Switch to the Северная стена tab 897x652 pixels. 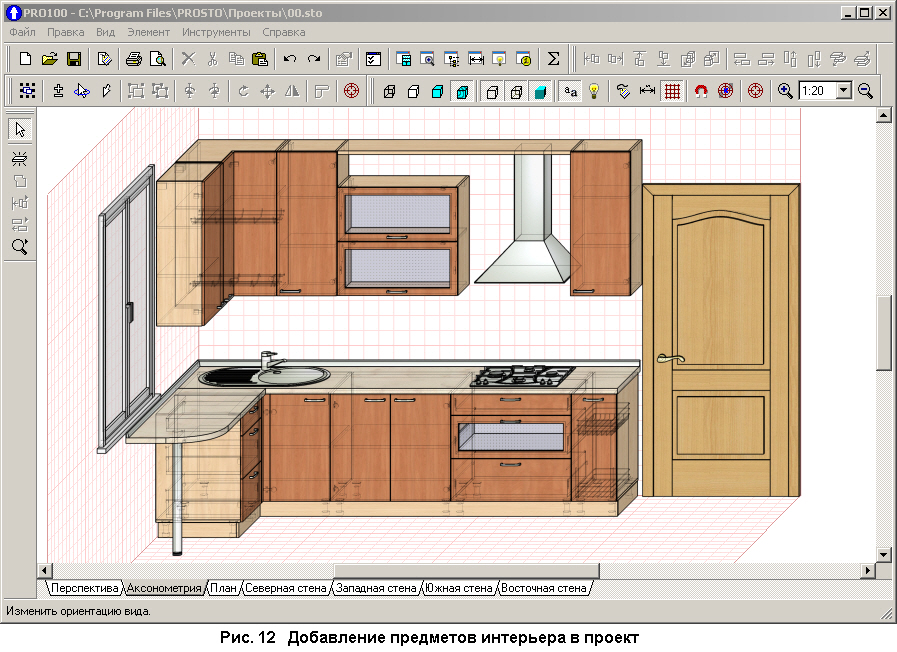(286, 588)
